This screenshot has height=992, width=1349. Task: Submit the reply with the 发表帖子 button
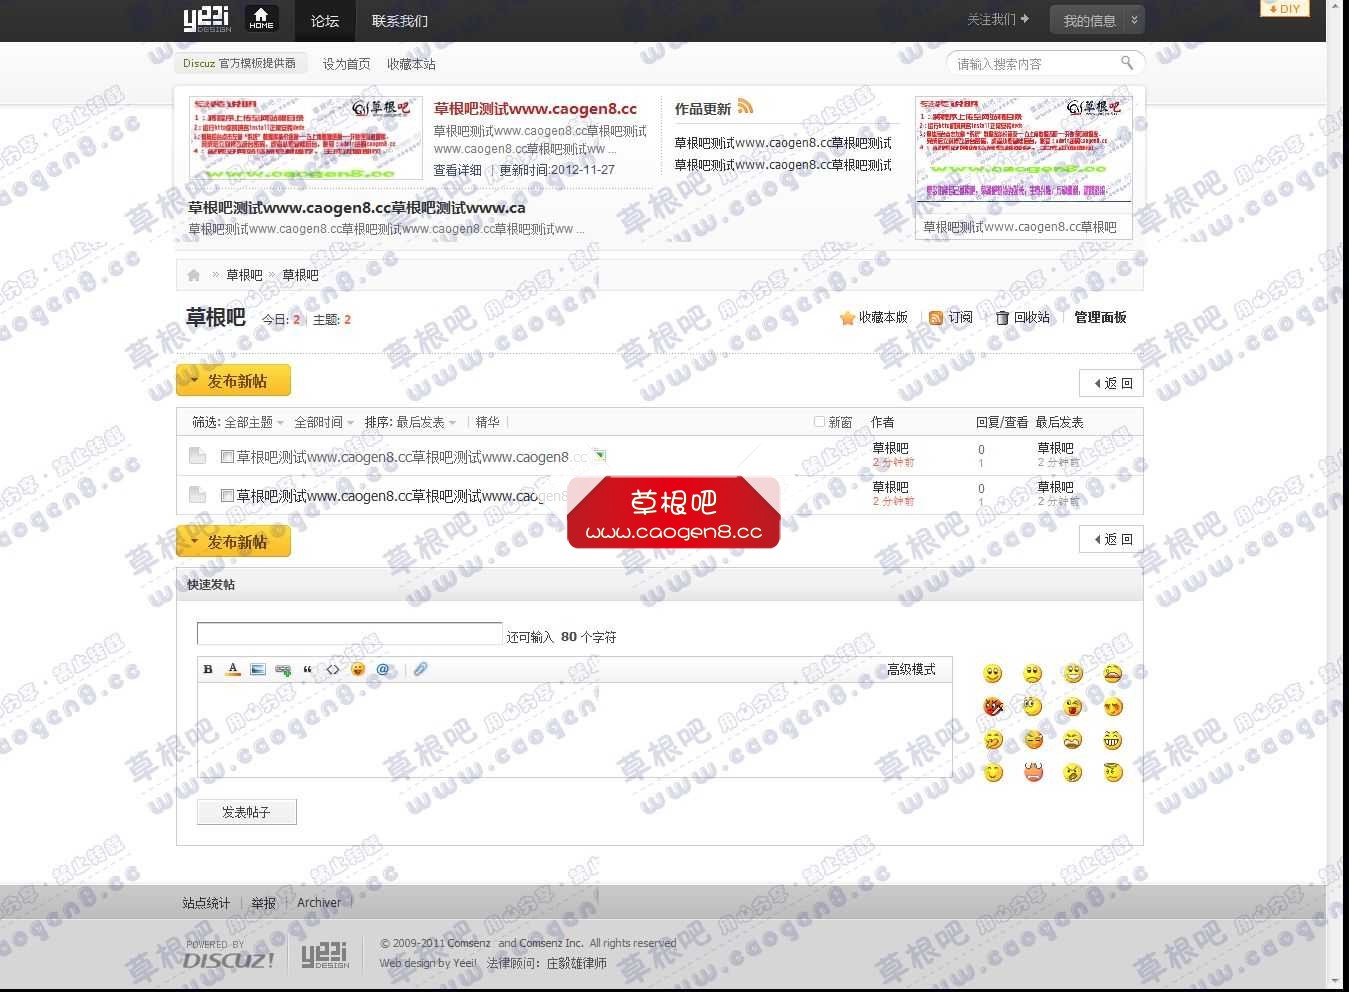click(x=246, y=811)
